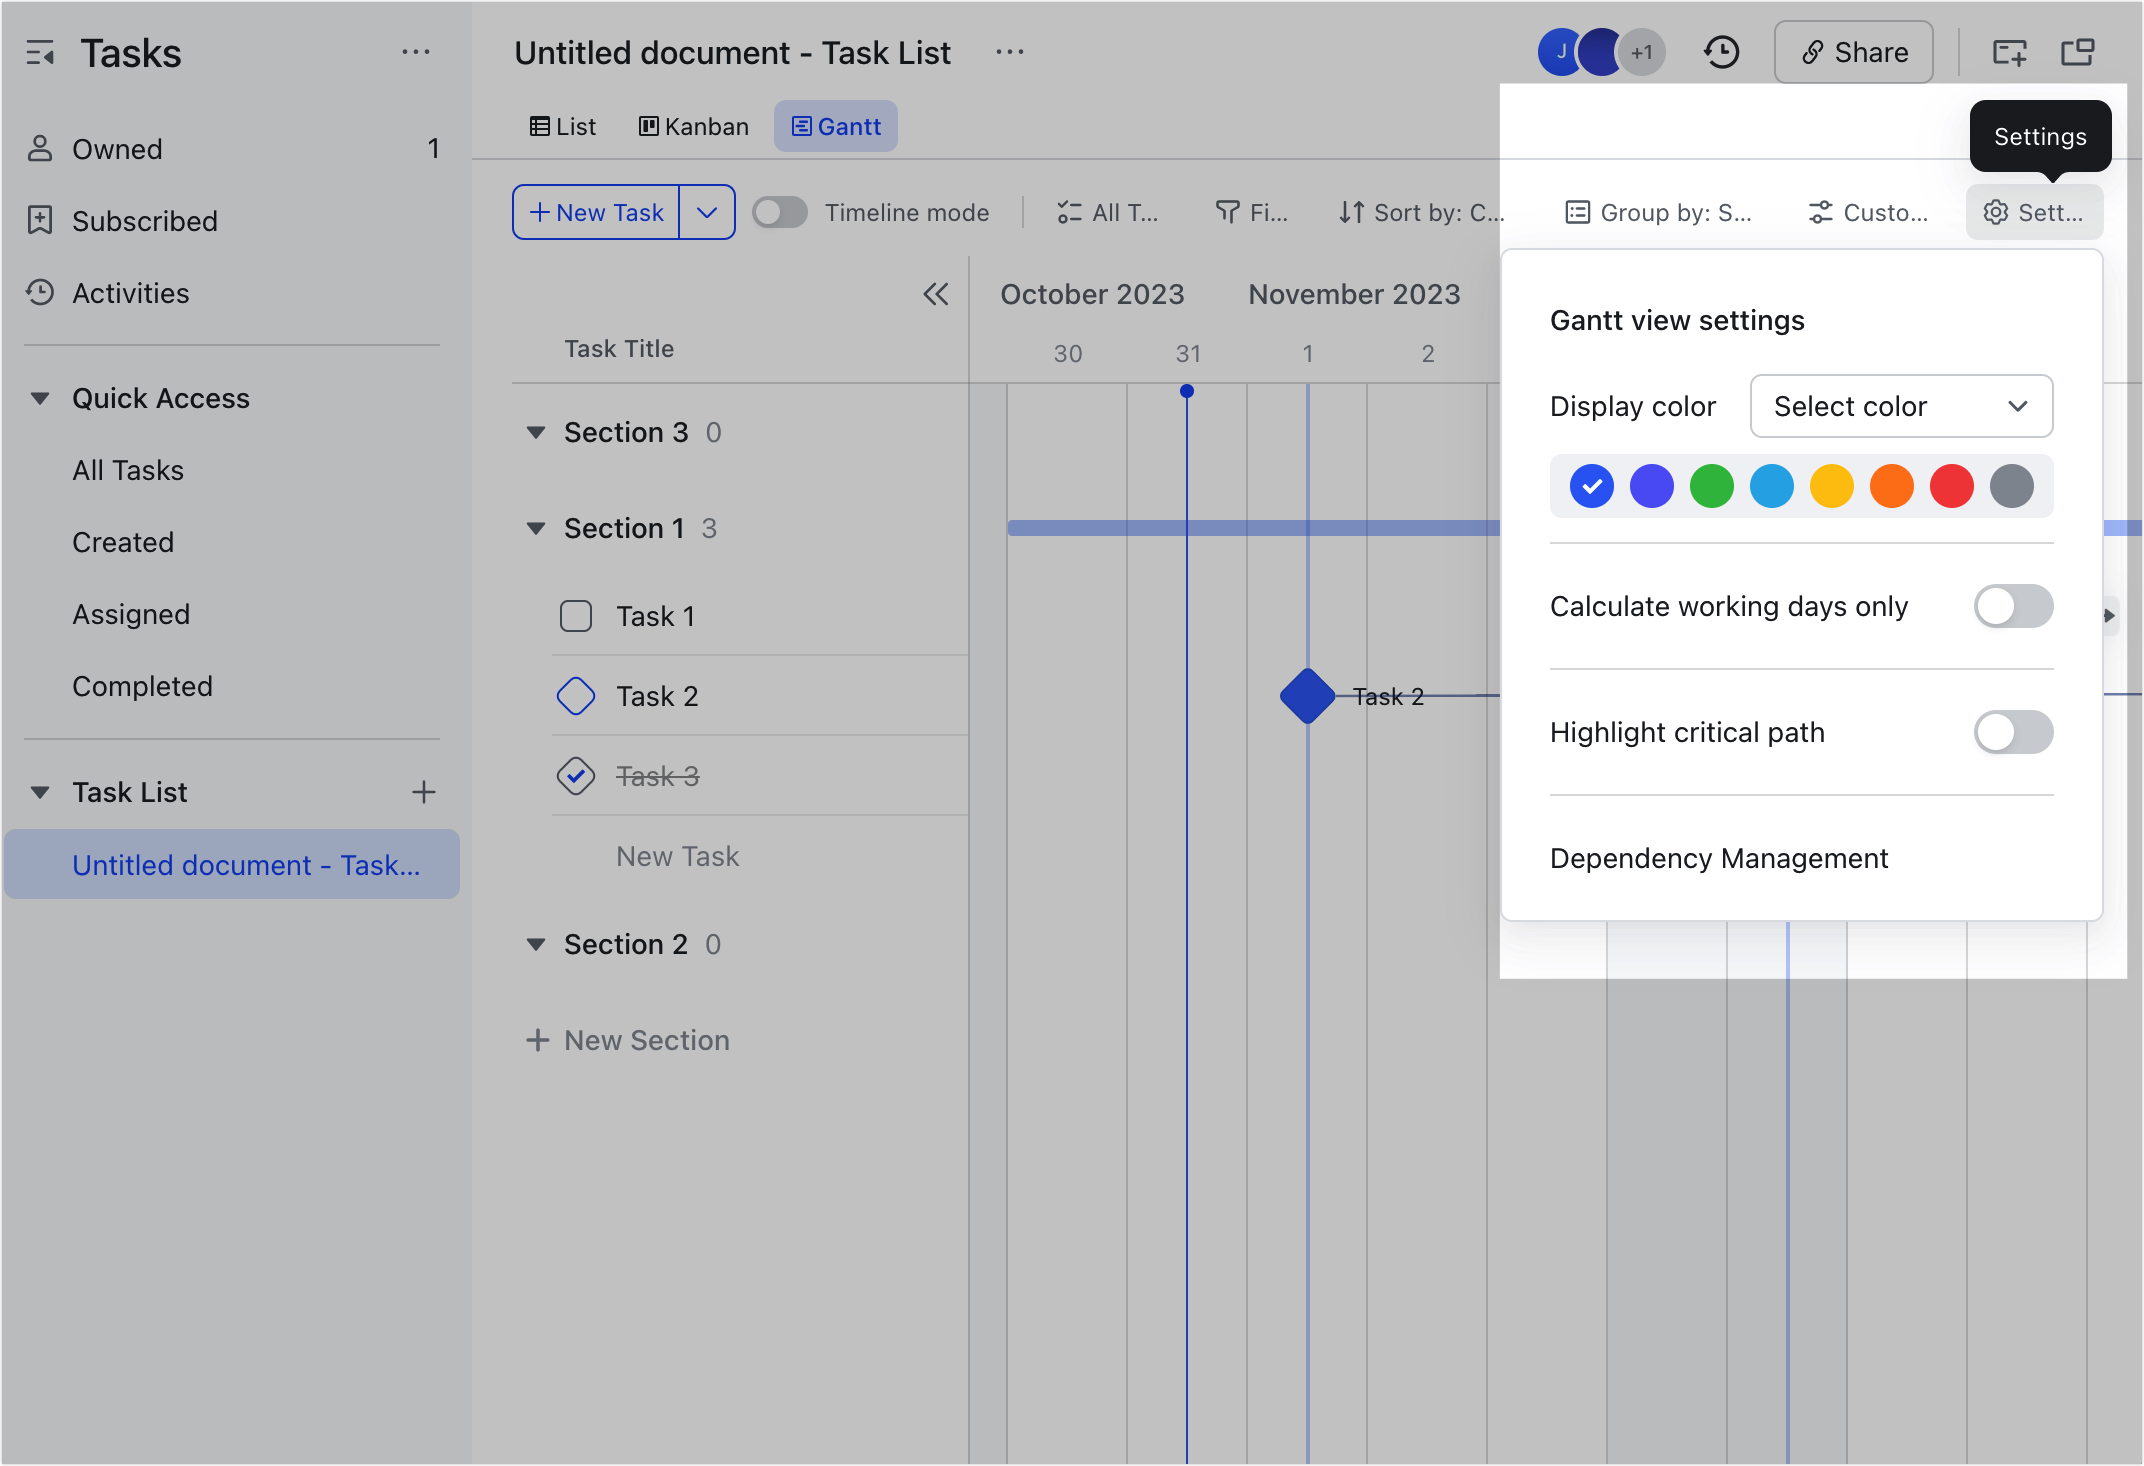Image resolution: width=2144 pixels, height=1466 pixels.
Task: Click the add new window icon
Action: click(x=2009, y=52)
